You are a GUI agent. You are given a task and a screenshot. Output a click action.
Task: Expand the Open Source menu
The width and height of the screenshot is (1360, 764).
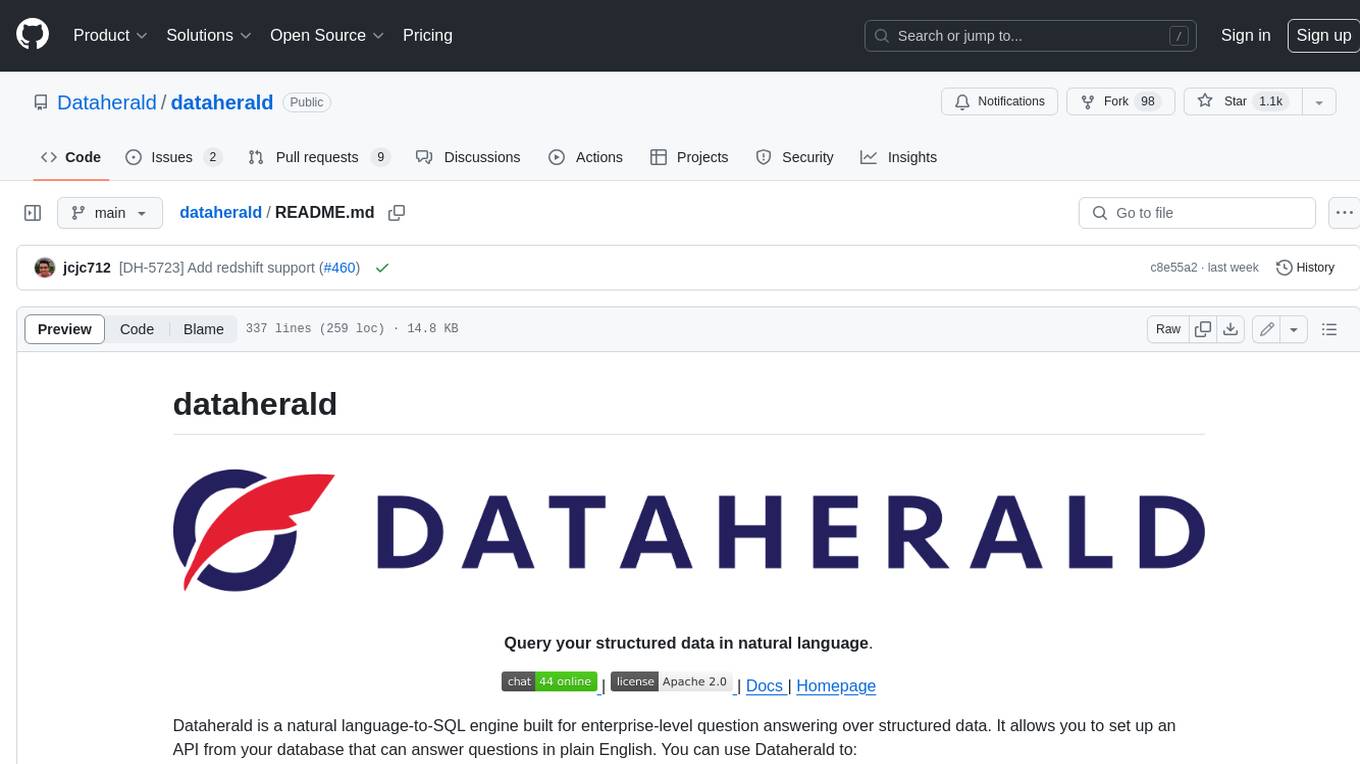[x=327, y=35]
